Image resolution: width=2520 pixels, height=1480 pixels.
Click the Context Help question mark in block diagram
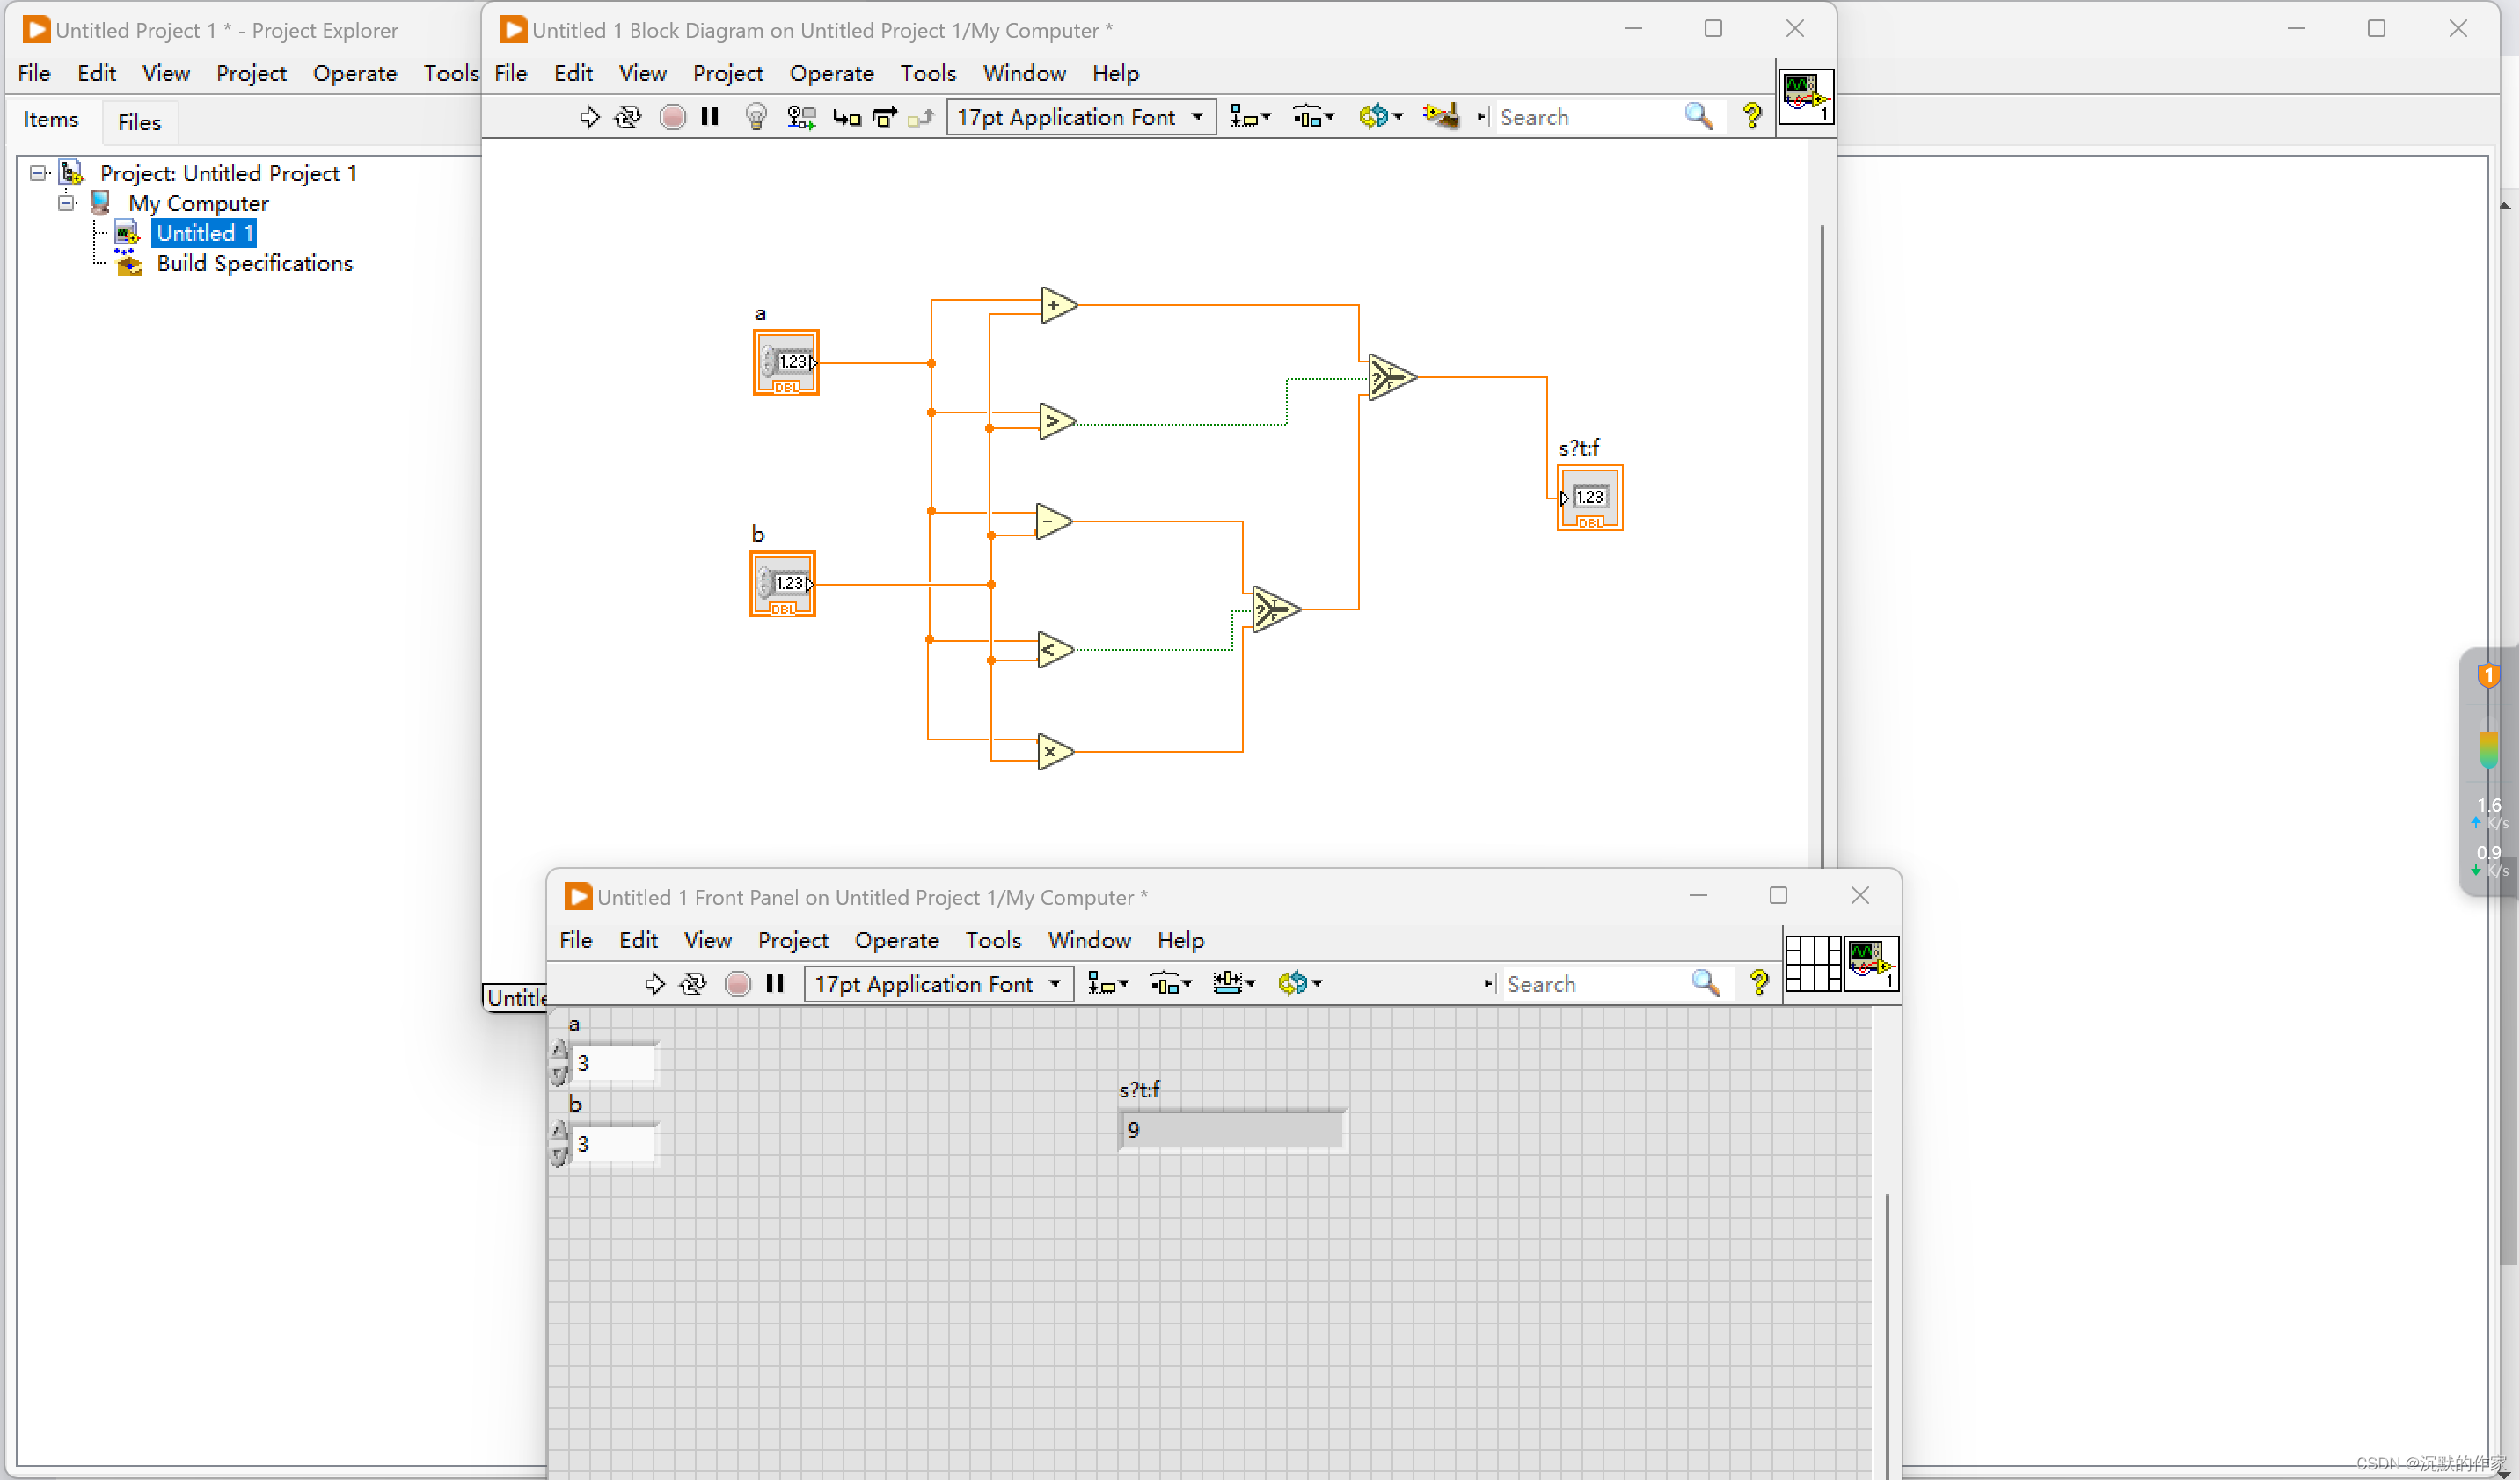click(x=1751, y=117)
